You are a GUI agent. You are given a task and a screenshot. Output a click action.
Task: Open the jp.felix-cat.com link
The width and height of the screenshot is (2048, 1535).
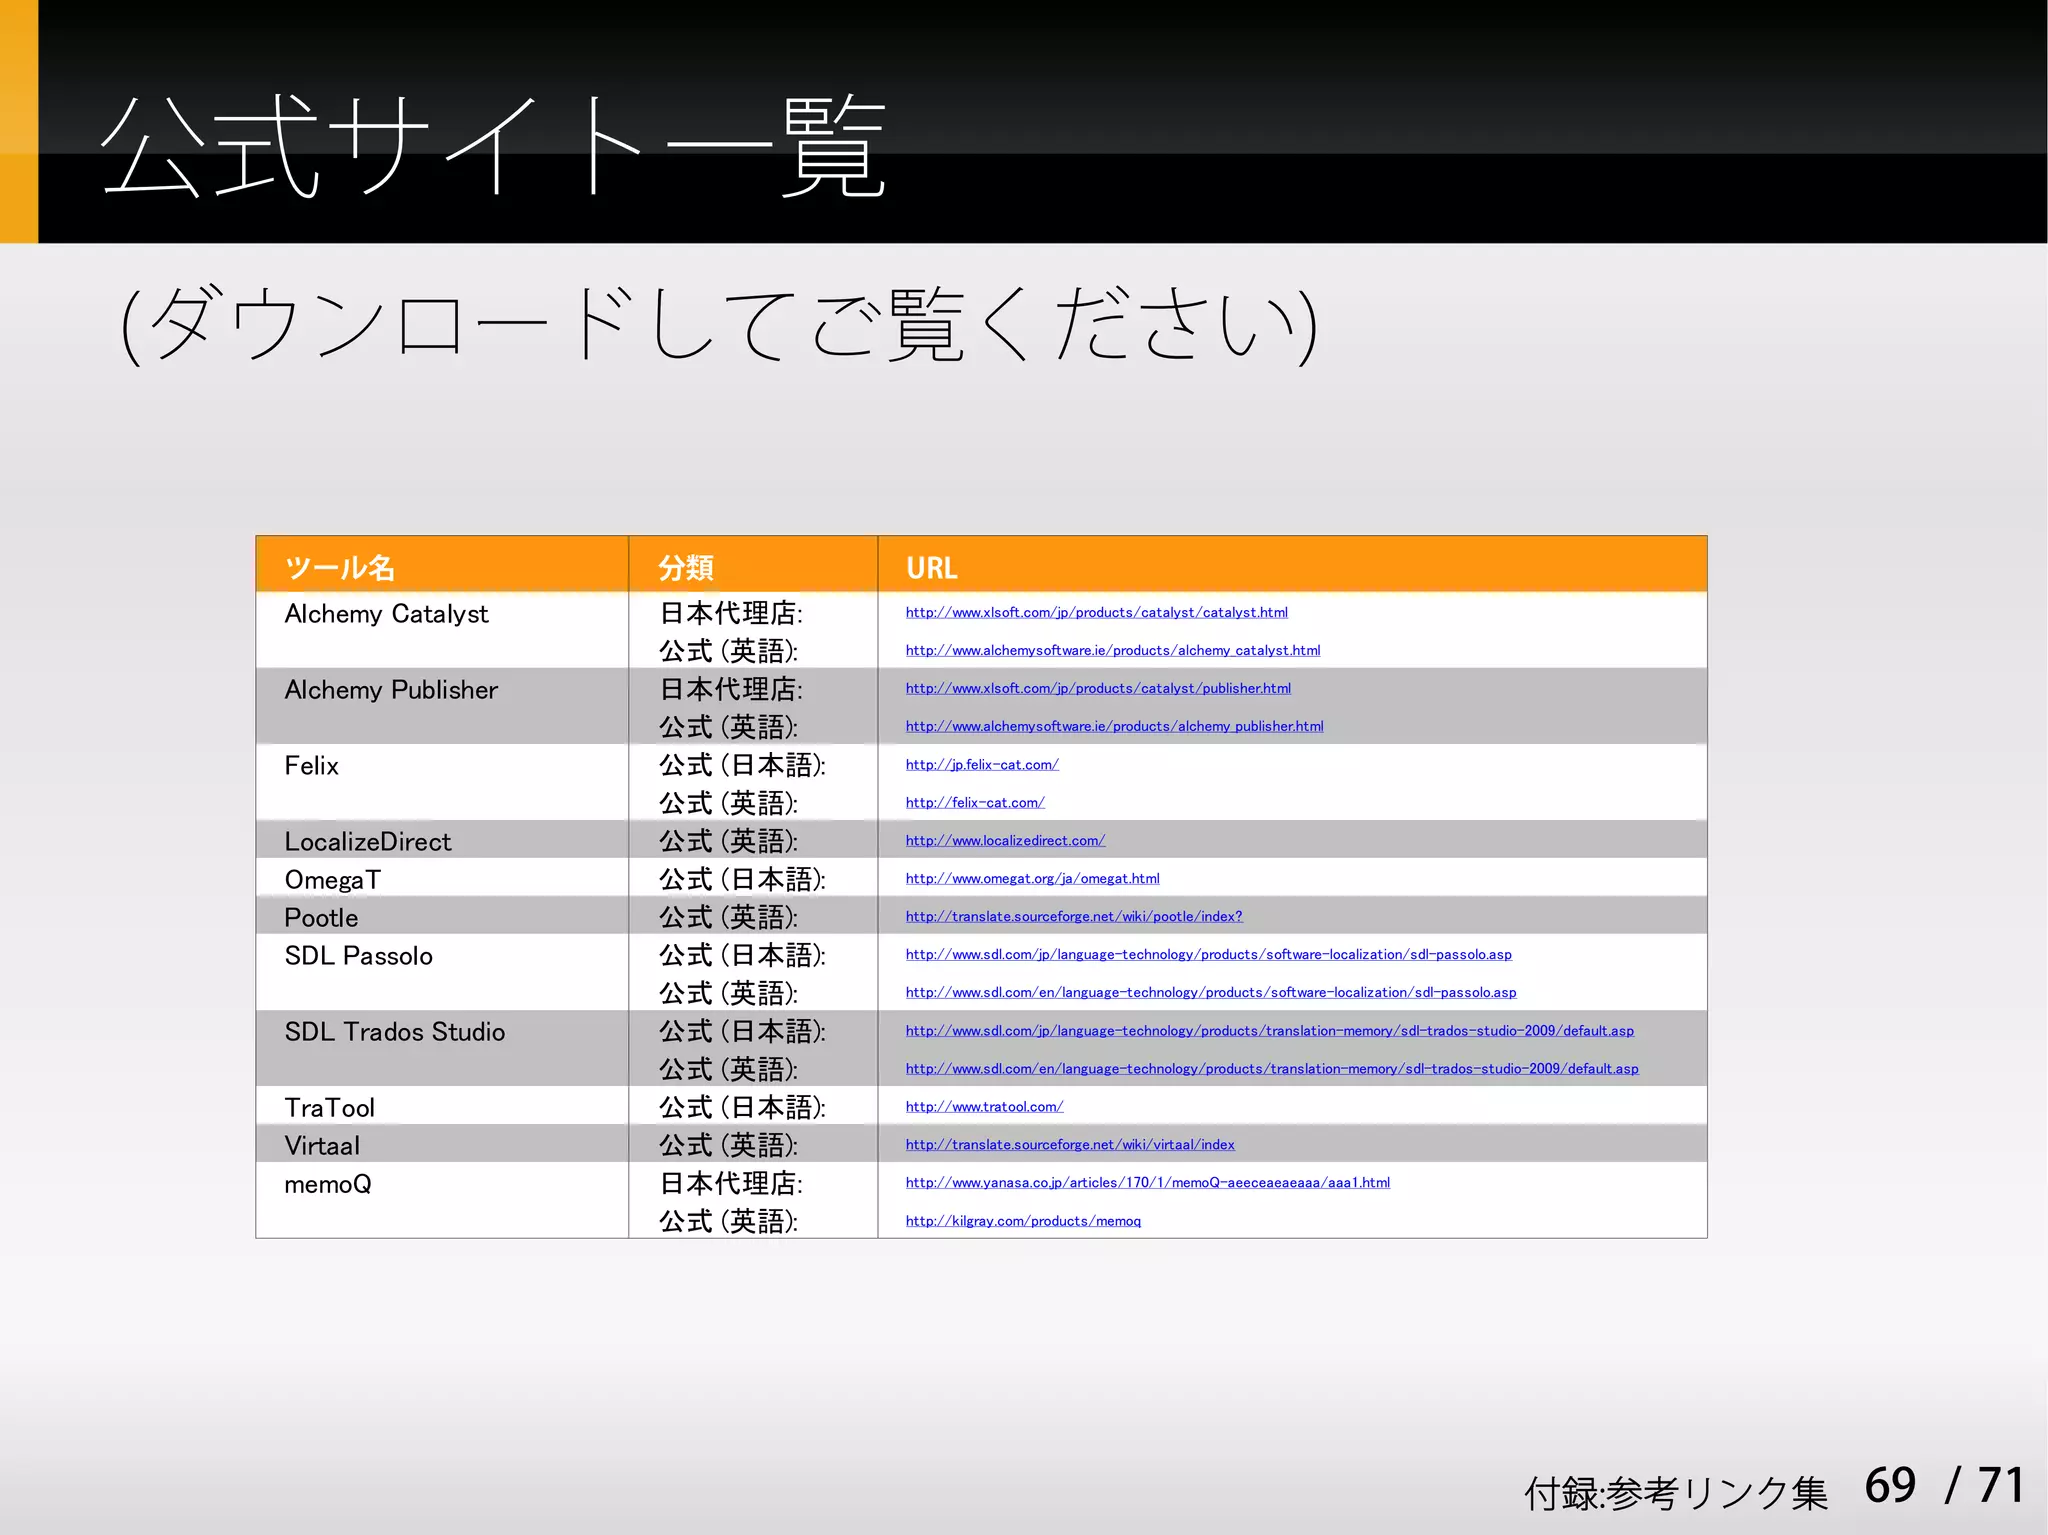pyautogui.click(x=981, y=764)
